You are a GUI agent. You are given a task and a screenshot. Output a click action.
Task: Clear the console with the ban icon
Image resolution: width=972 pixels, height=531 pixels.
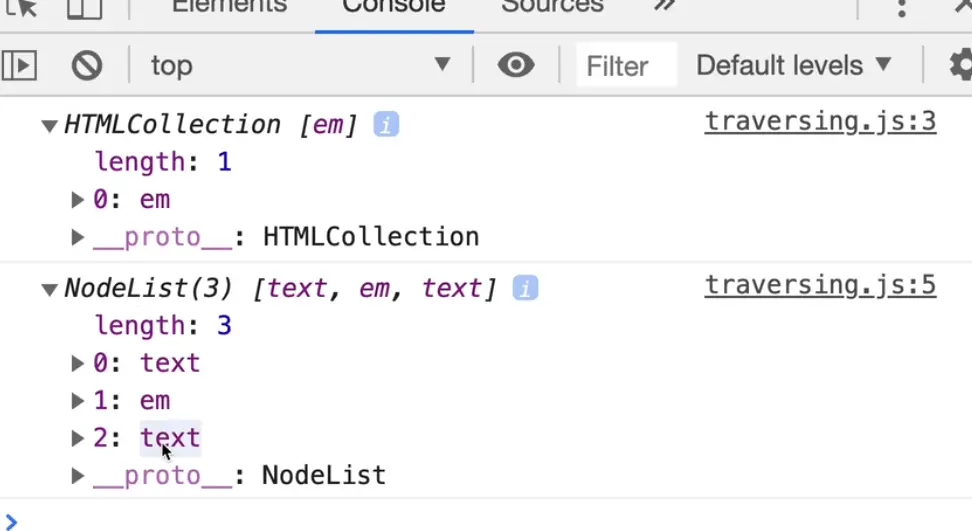coord(87,66)
